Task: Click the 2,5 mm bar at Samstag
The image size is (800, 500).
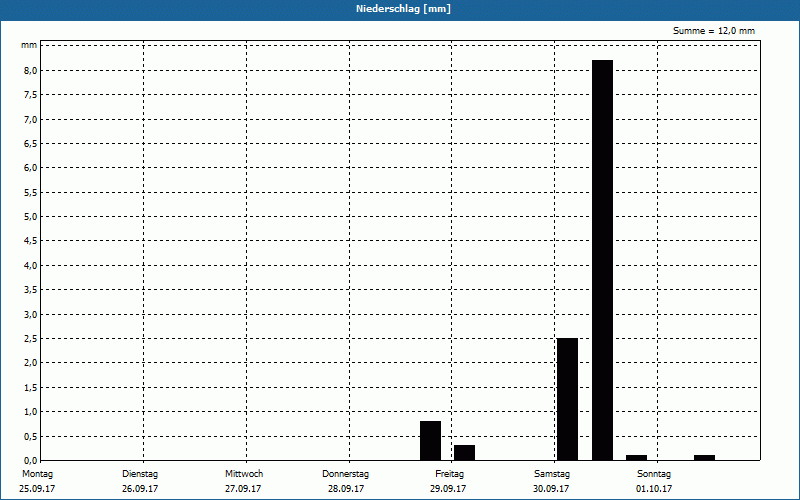Action: [x=567, y=399]
